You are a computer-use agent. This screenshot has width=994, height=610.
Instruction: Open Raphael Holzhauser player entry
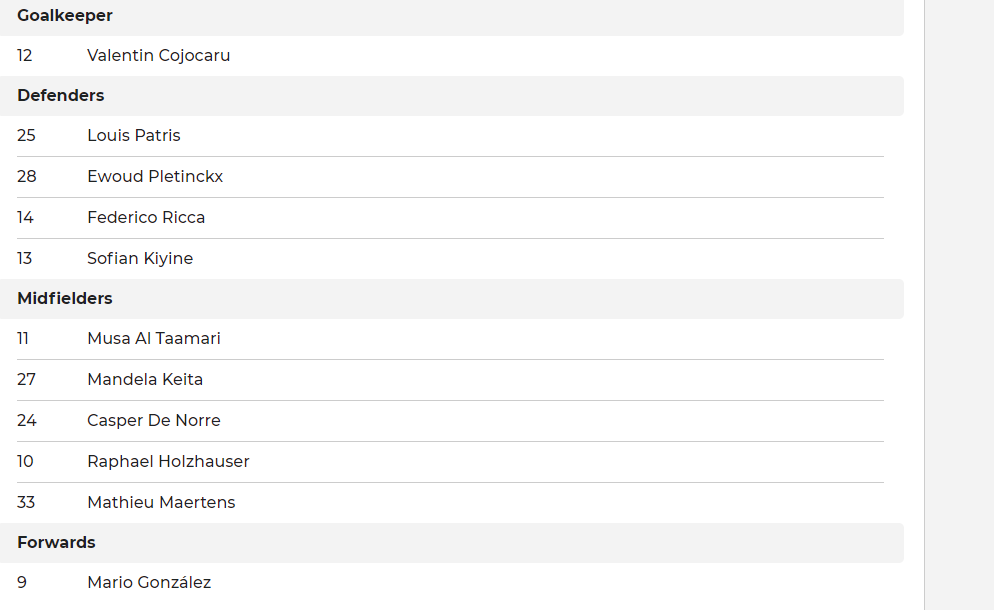[x=168, y=462]
